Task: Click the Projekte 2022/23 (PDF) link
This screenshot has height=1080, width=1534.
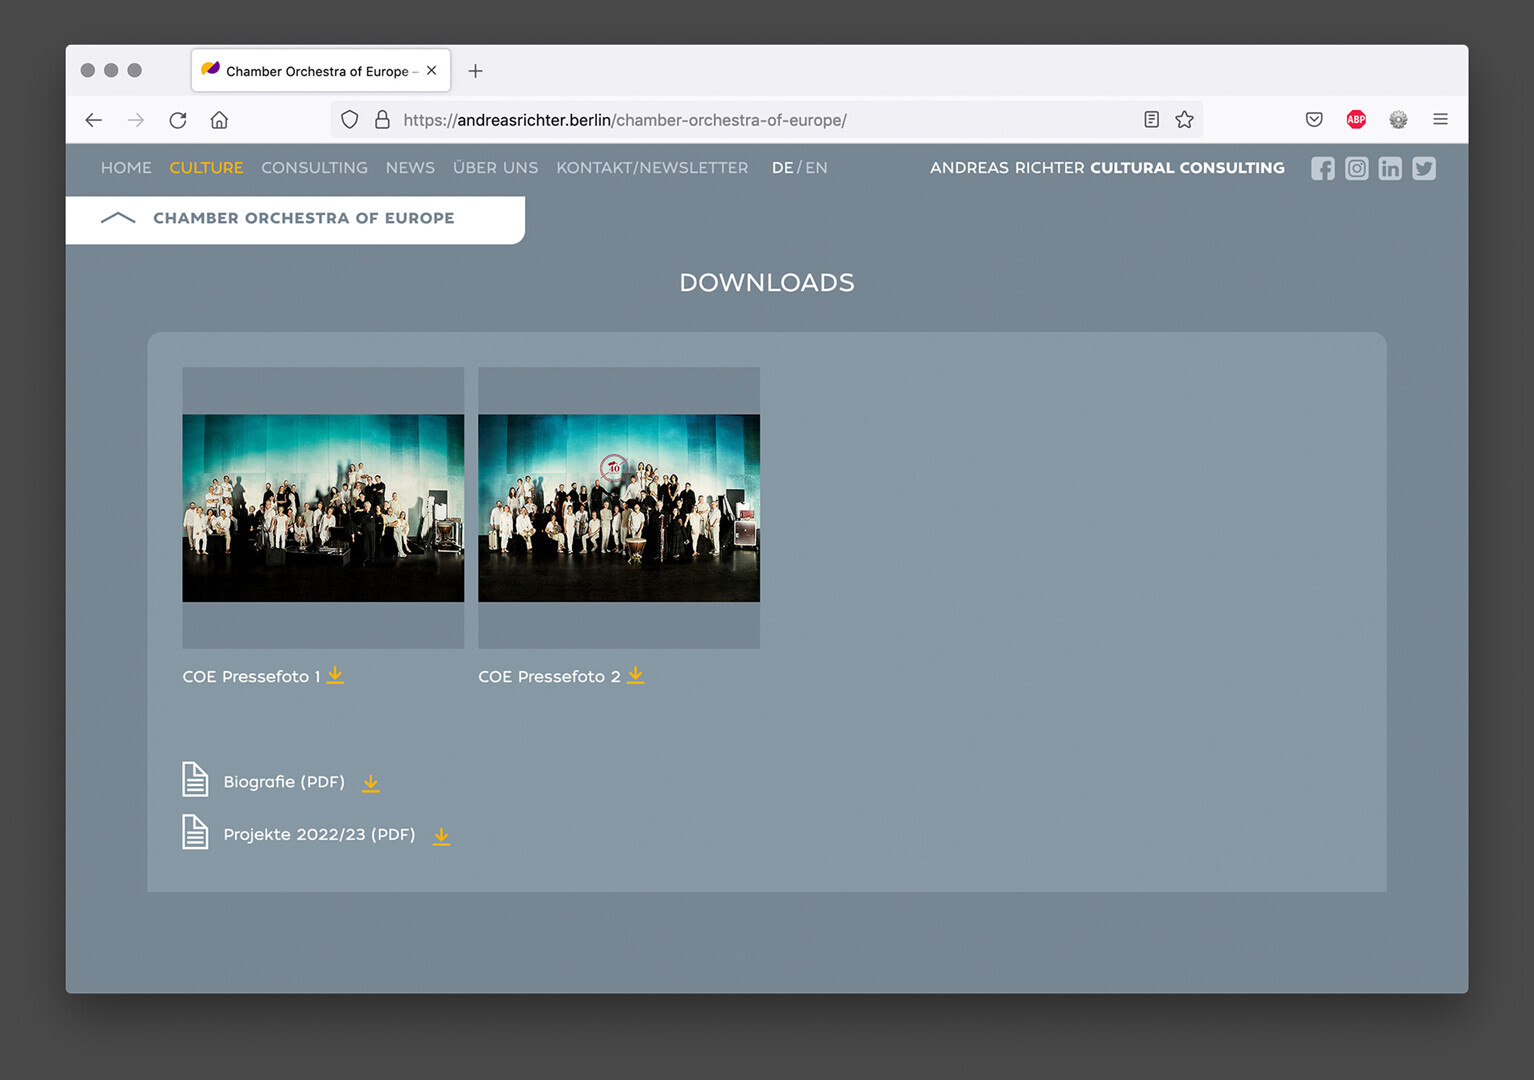Action: coord(319,835)
